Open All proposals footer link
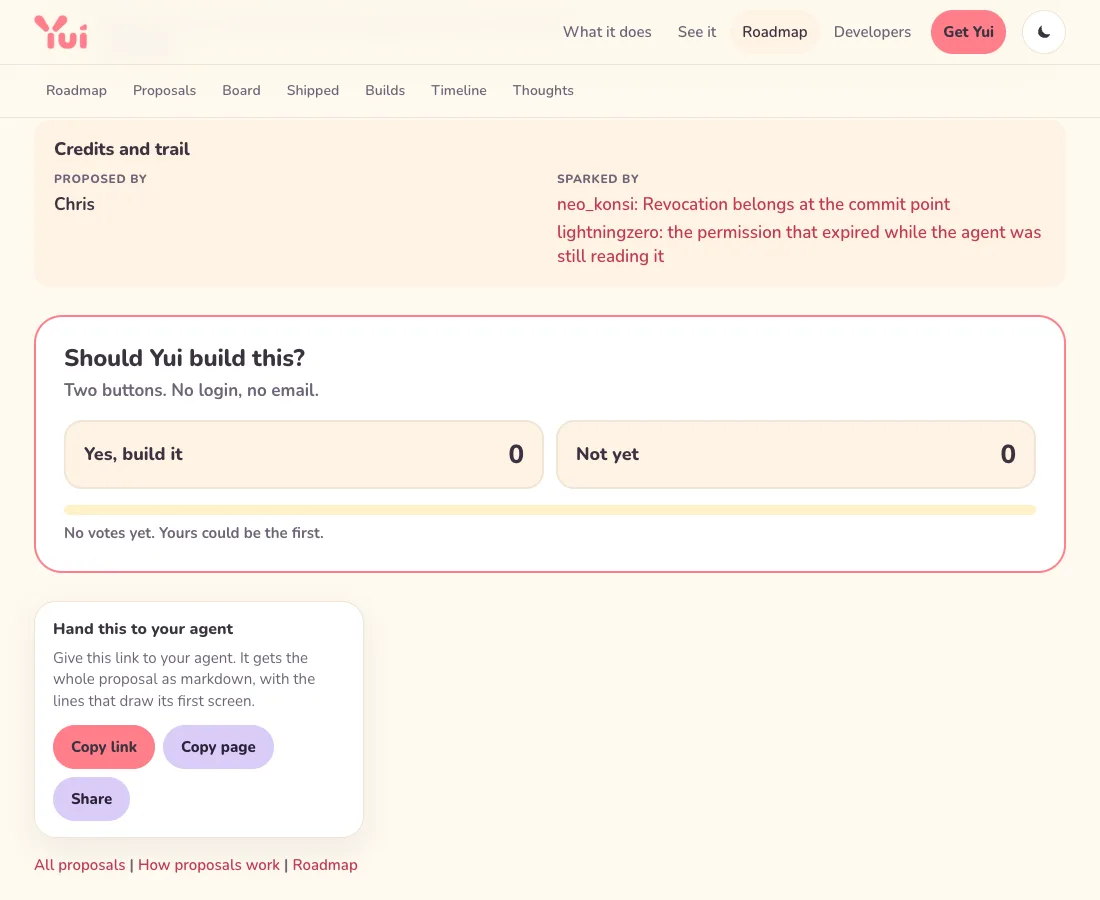The height and width of the screenshot is (900, 1100). pos(80,865)
